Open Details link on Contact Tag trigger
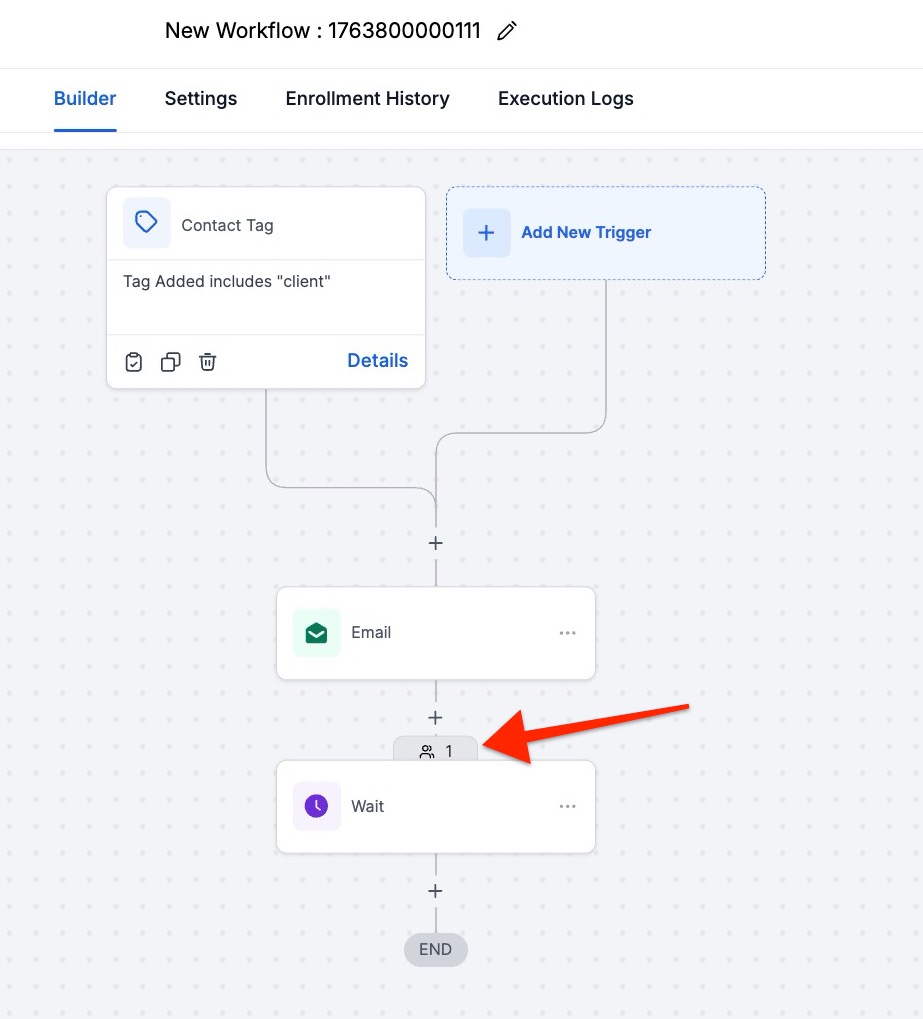This screenshot has height=1019, width=923. (x=377, y=361)
